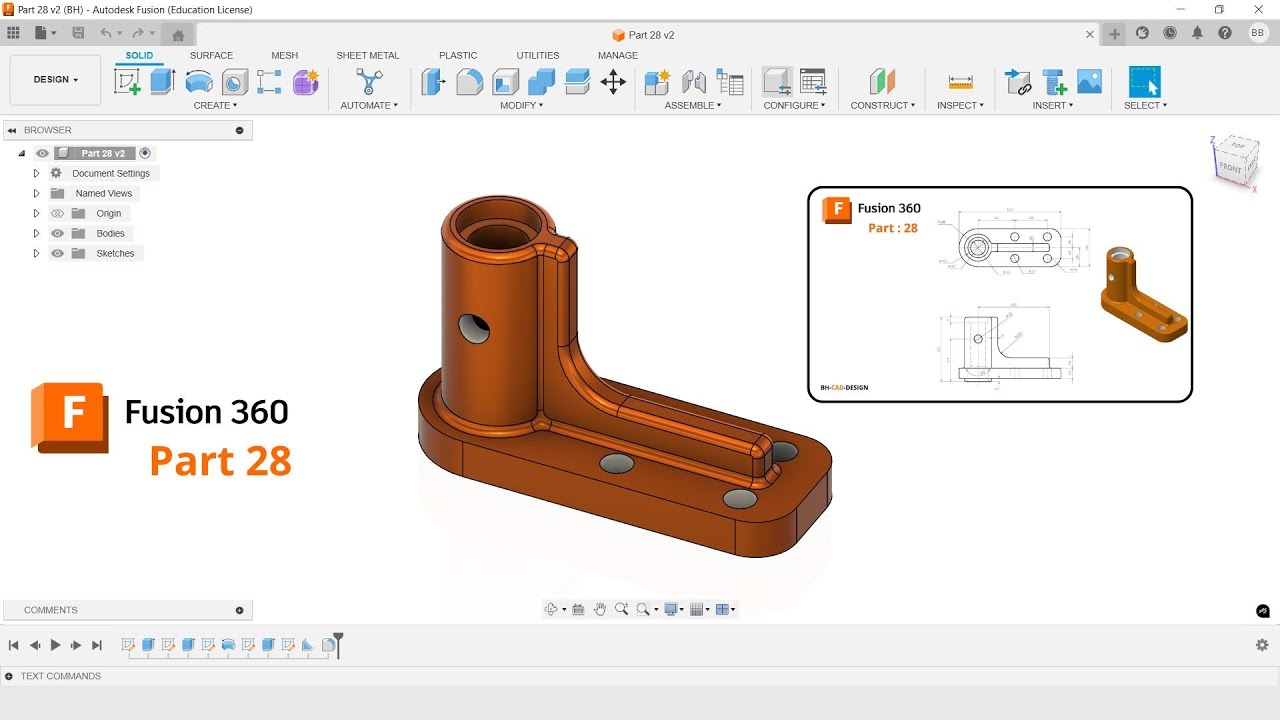
Task: Switch to the MESH tab
Action: pyautogui.click(x=284, y=55)
